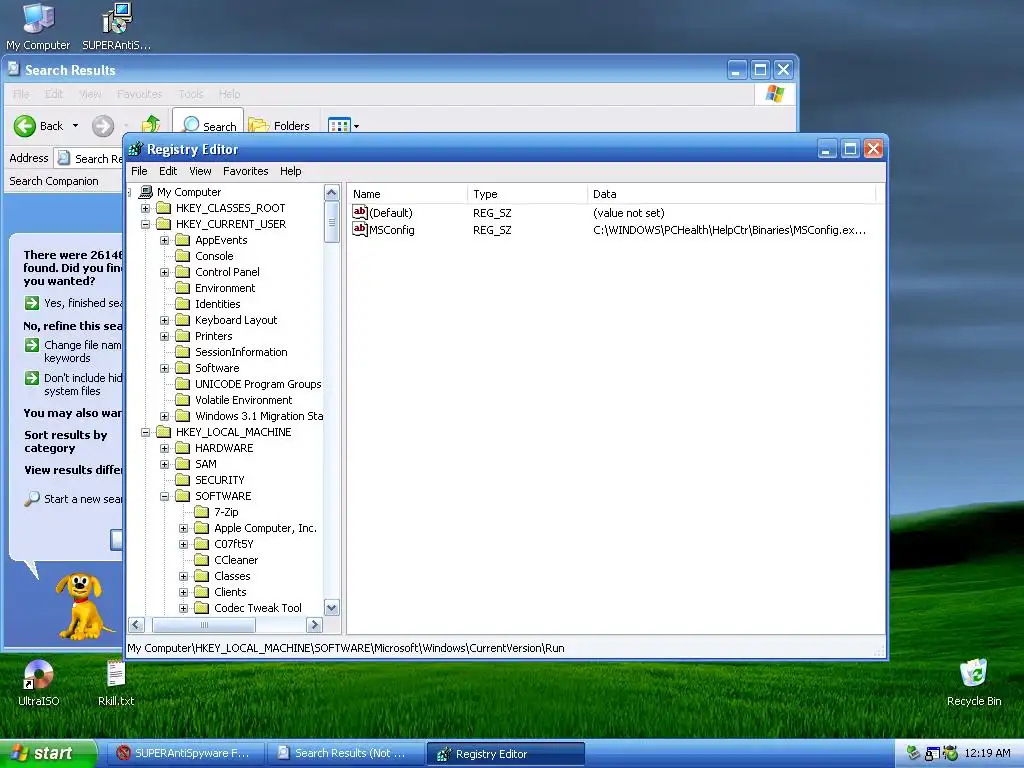Expand the Keyboard Layout key
The width and height of the screenshot is (1024, 768).
pyautogui.click(x=165, y=320)
